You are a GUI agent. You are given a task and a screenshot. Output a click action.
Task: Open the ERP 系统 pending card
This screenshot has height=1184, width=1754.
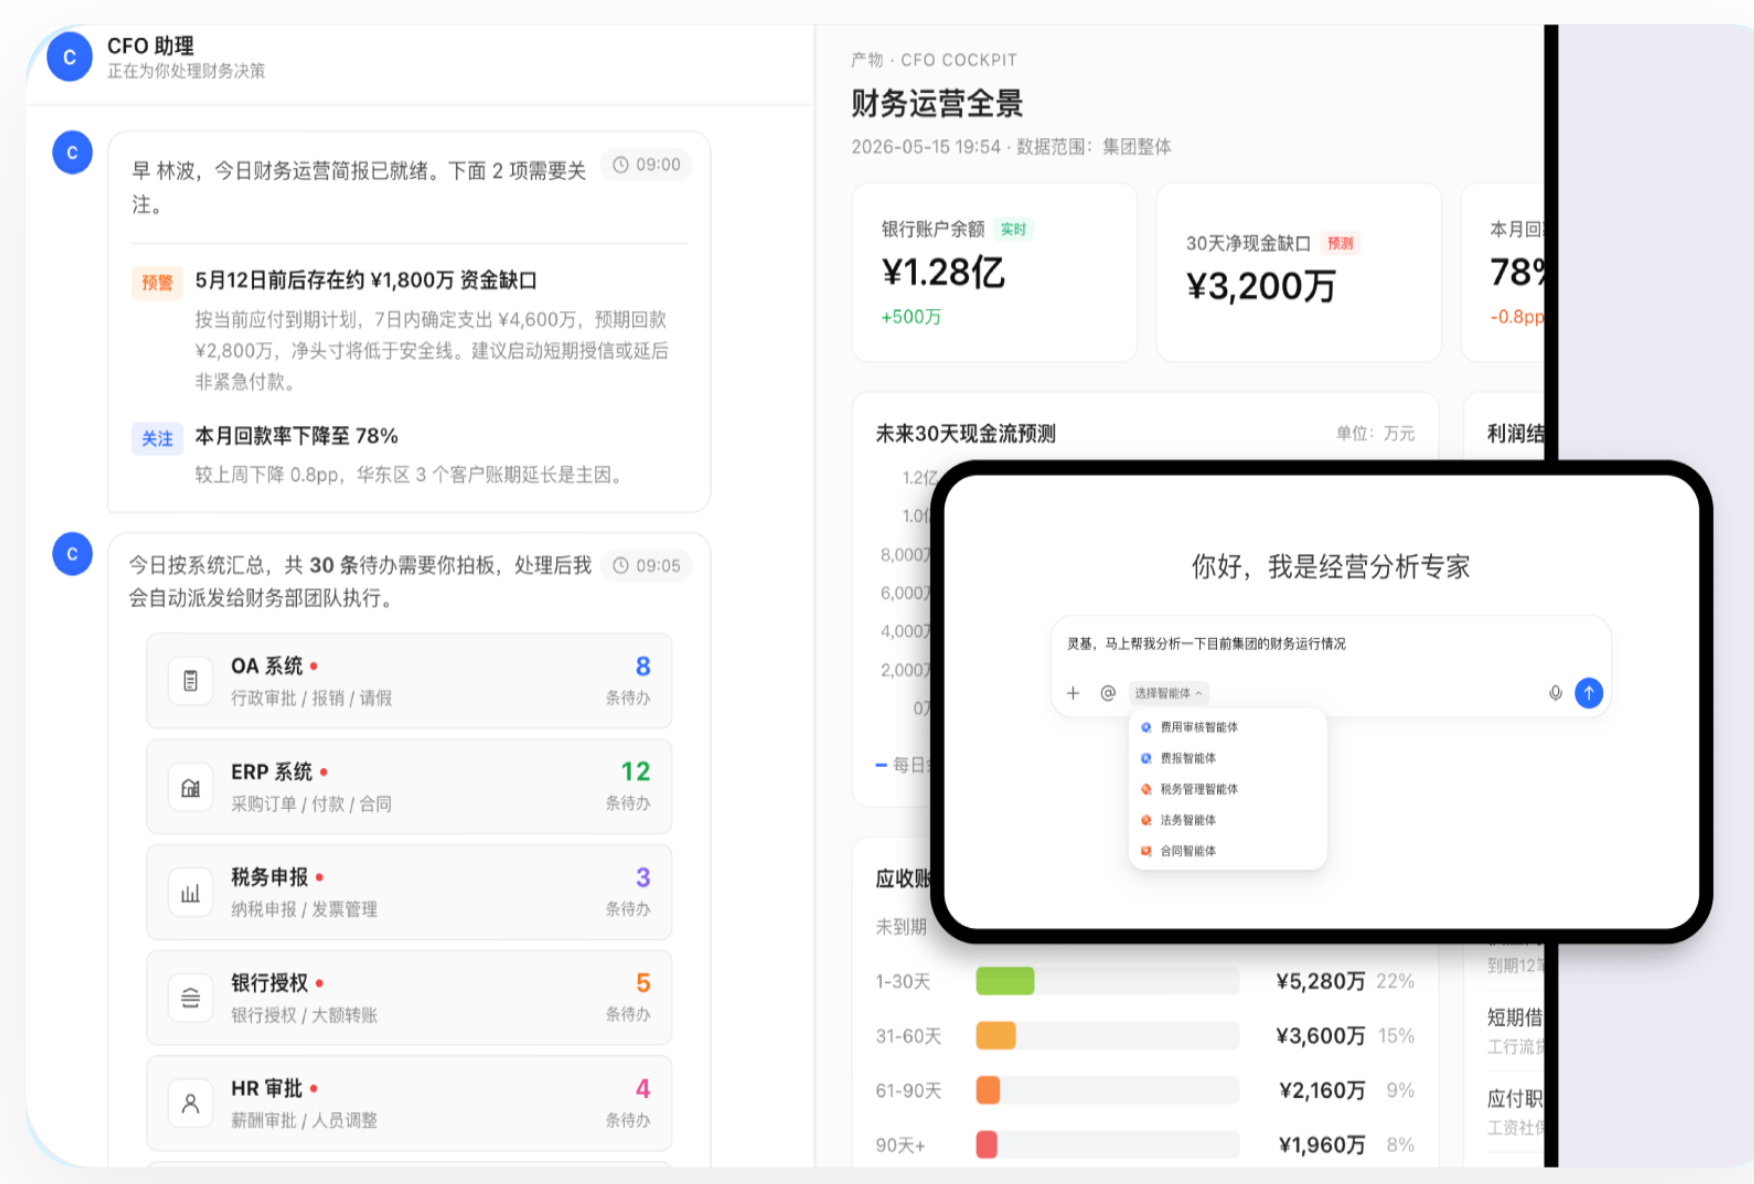click(409, 787)
